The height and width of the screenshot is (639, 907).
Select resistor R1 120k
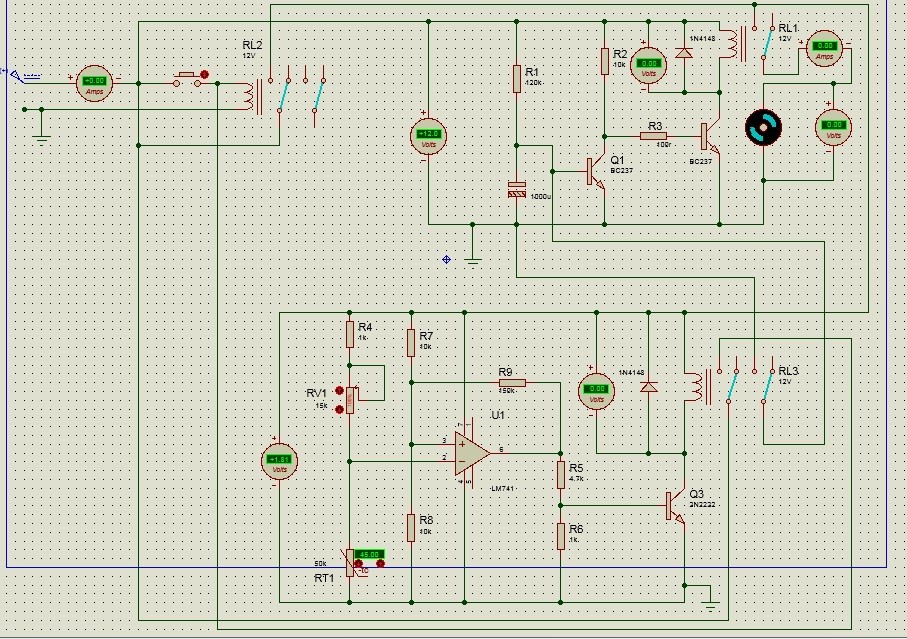(517, 79)
